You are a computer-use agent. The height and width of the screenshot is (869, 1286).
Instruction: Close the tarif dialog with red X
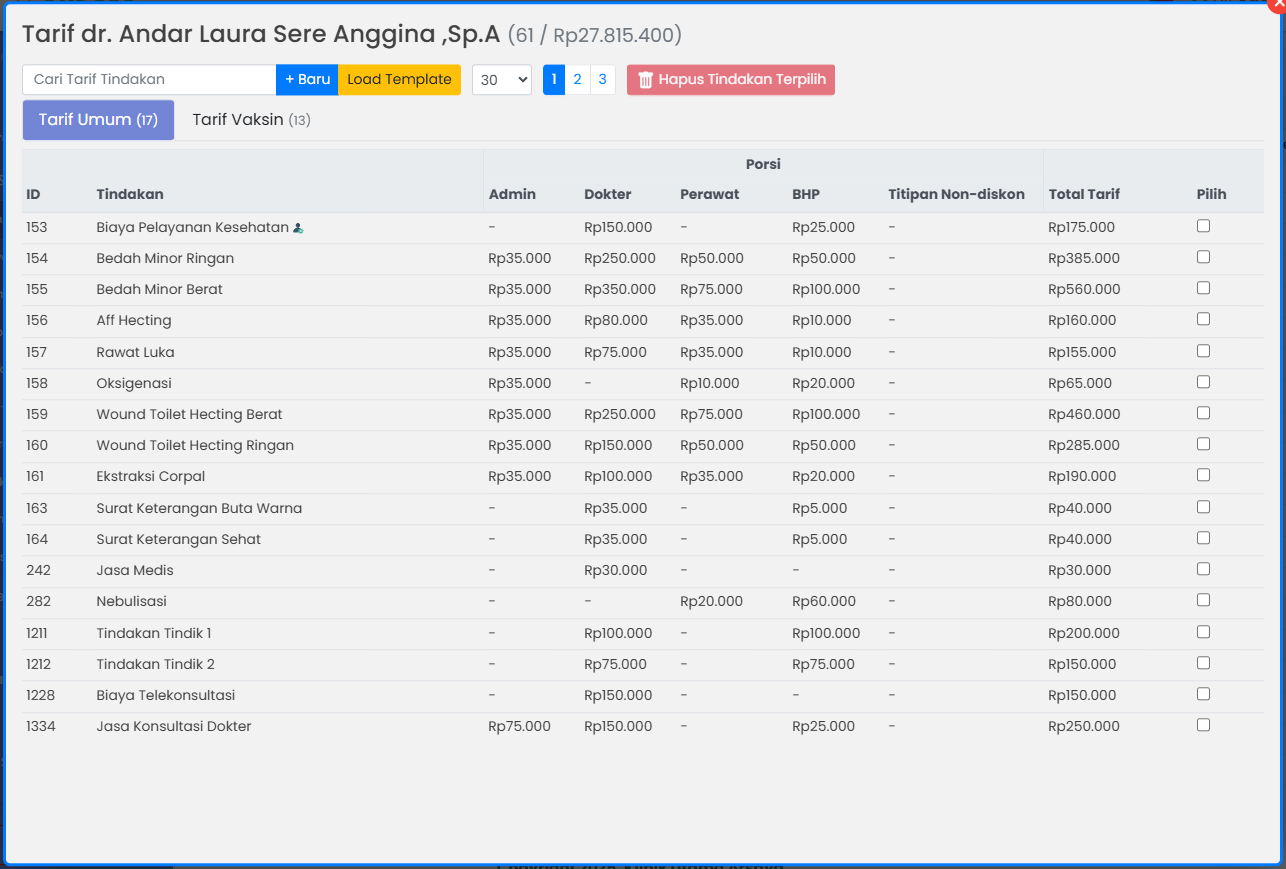[x=1277, y=5]
